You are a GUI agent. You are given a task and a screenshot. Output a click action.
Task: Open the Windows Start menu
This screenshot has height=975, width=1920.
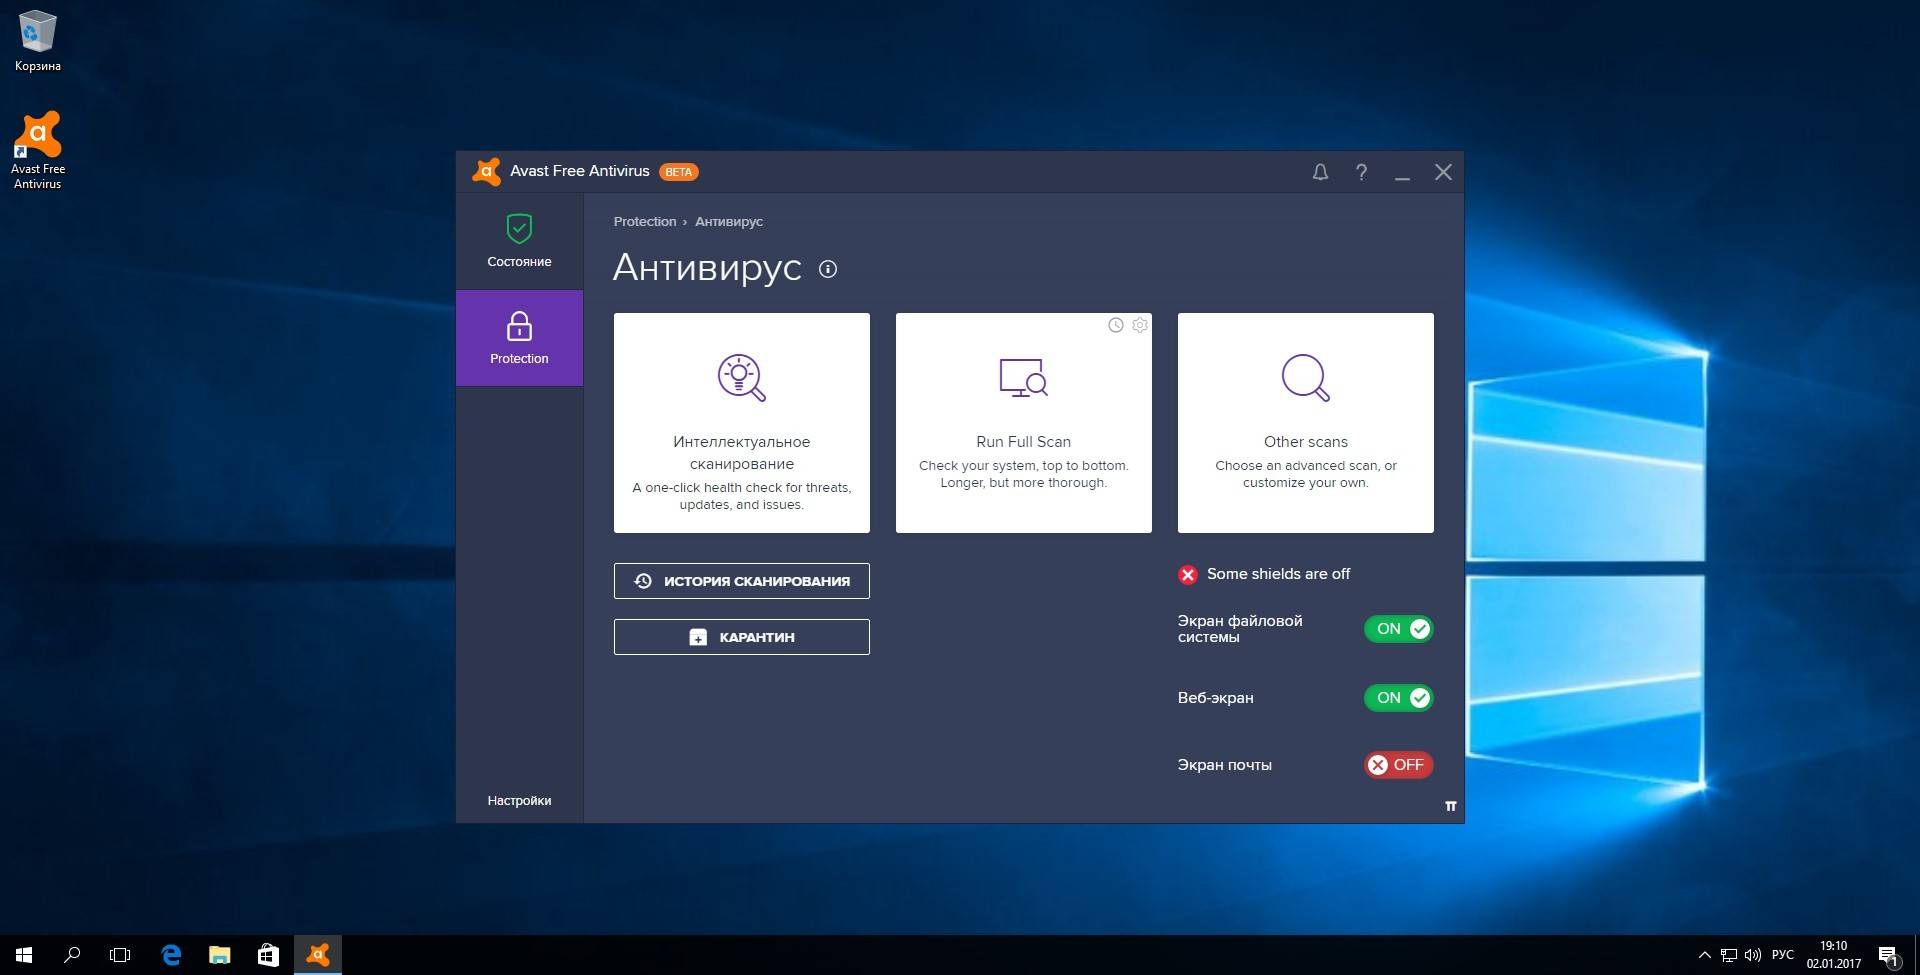tap(24, 955)
